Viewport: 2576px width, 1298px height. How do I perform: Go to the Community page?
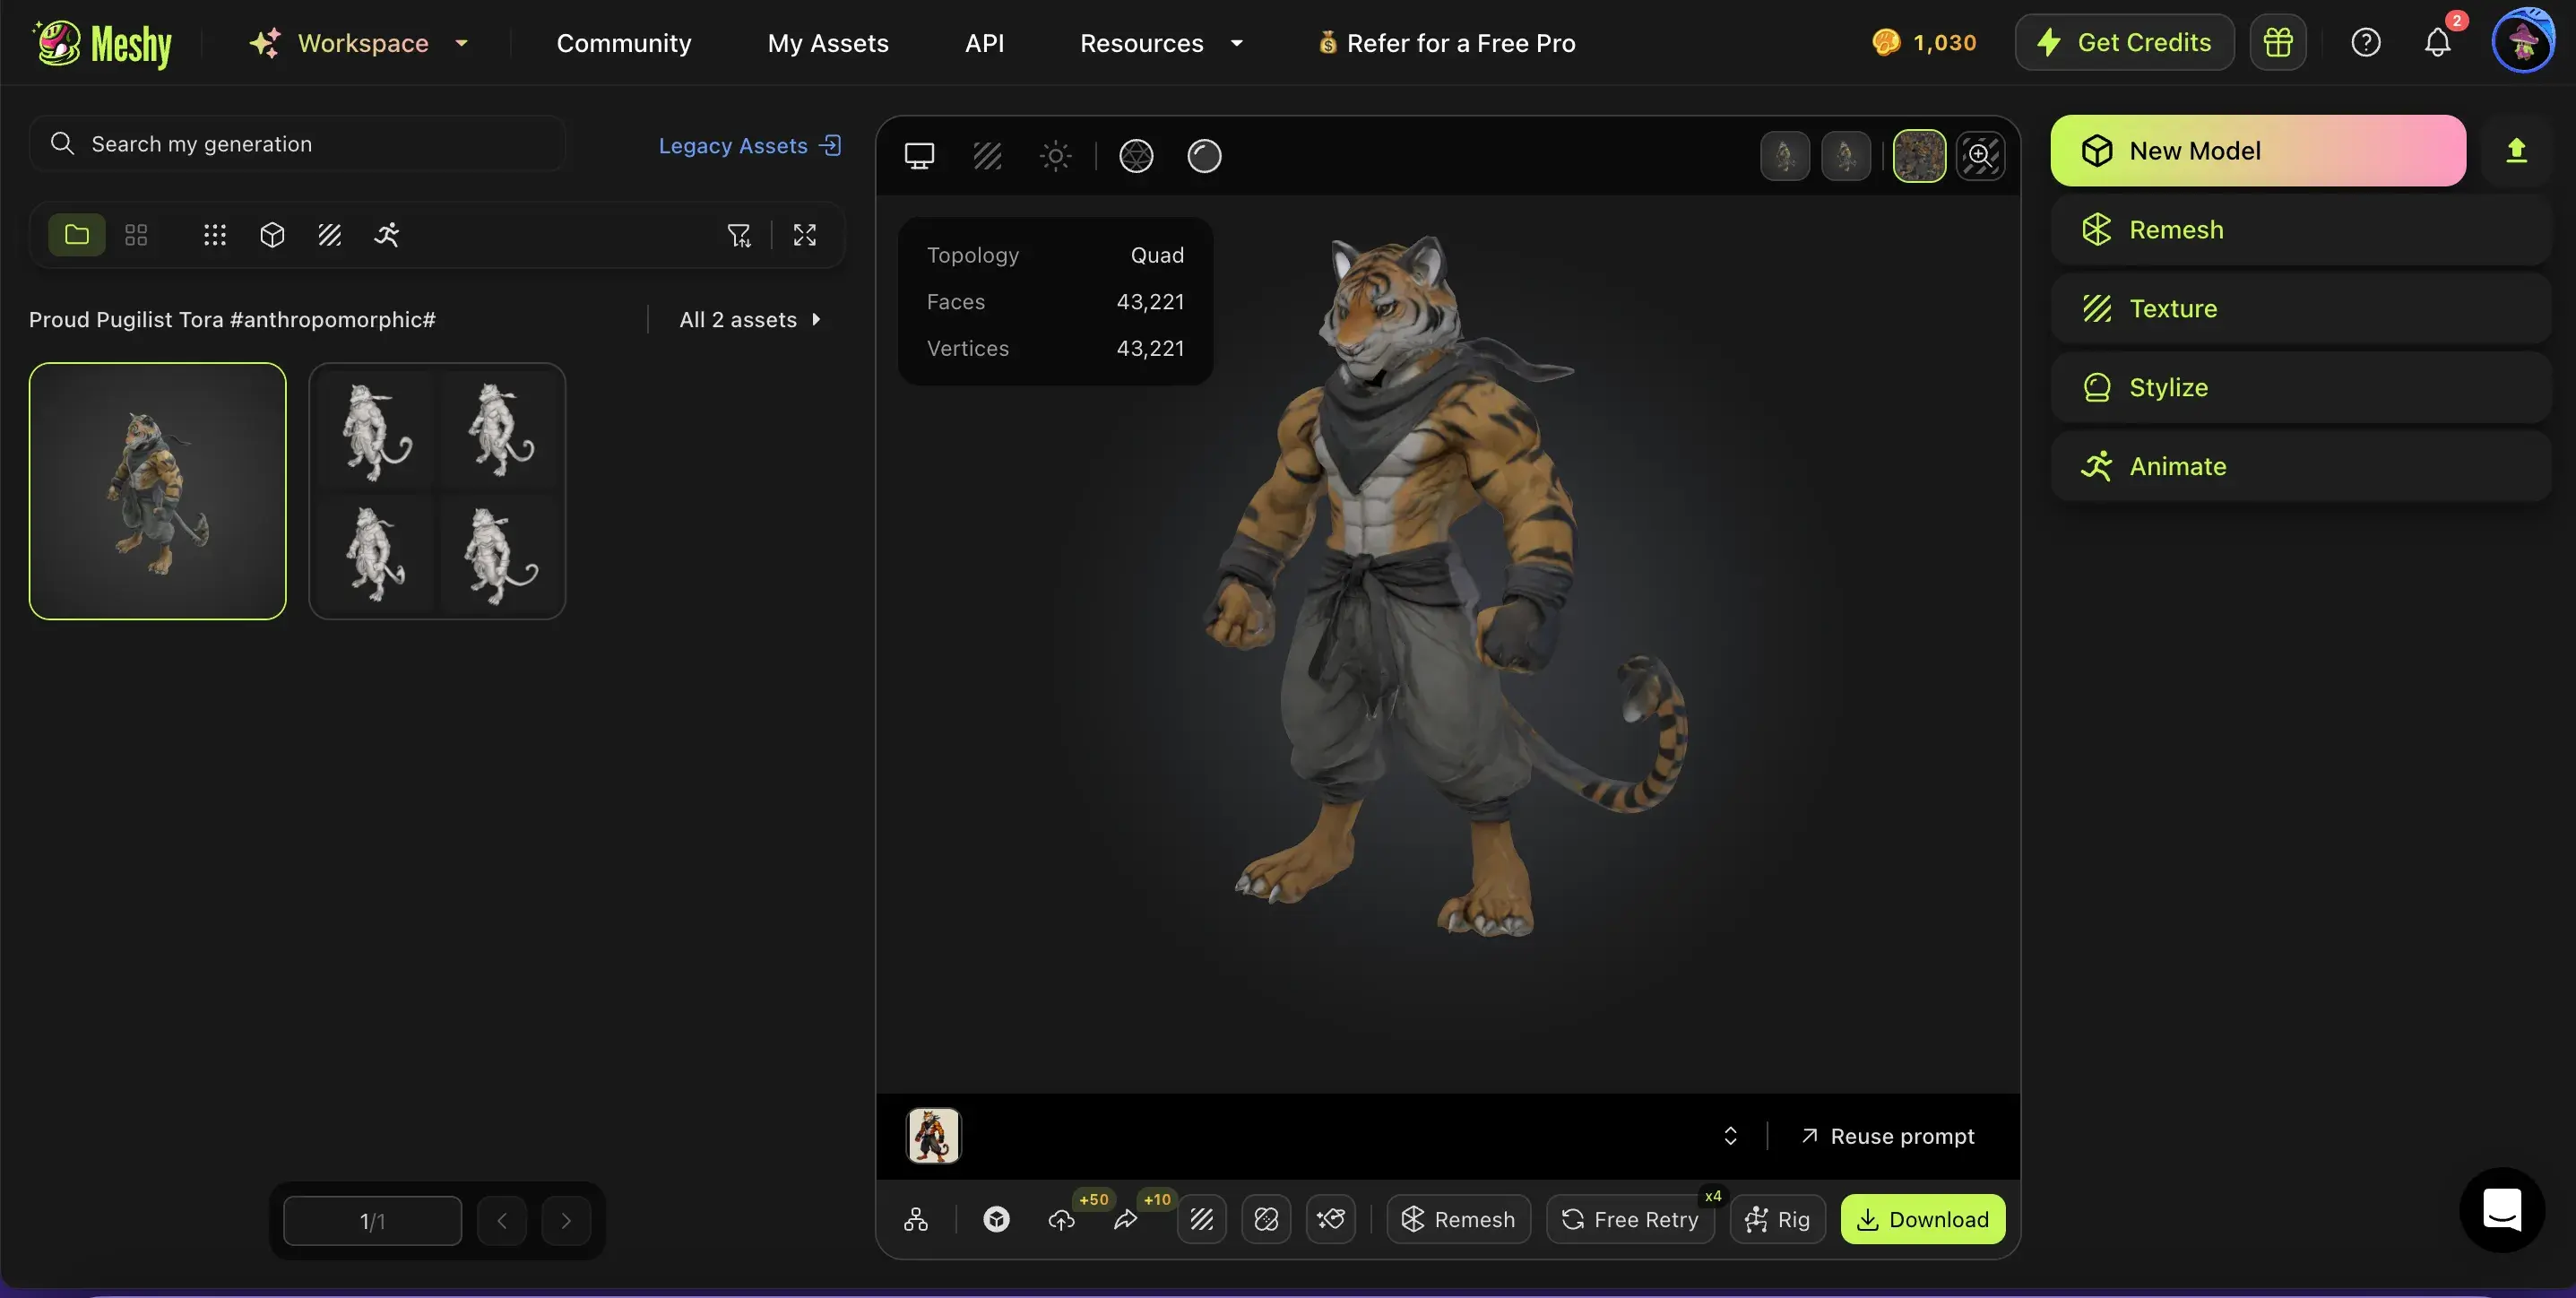[623, 43]
